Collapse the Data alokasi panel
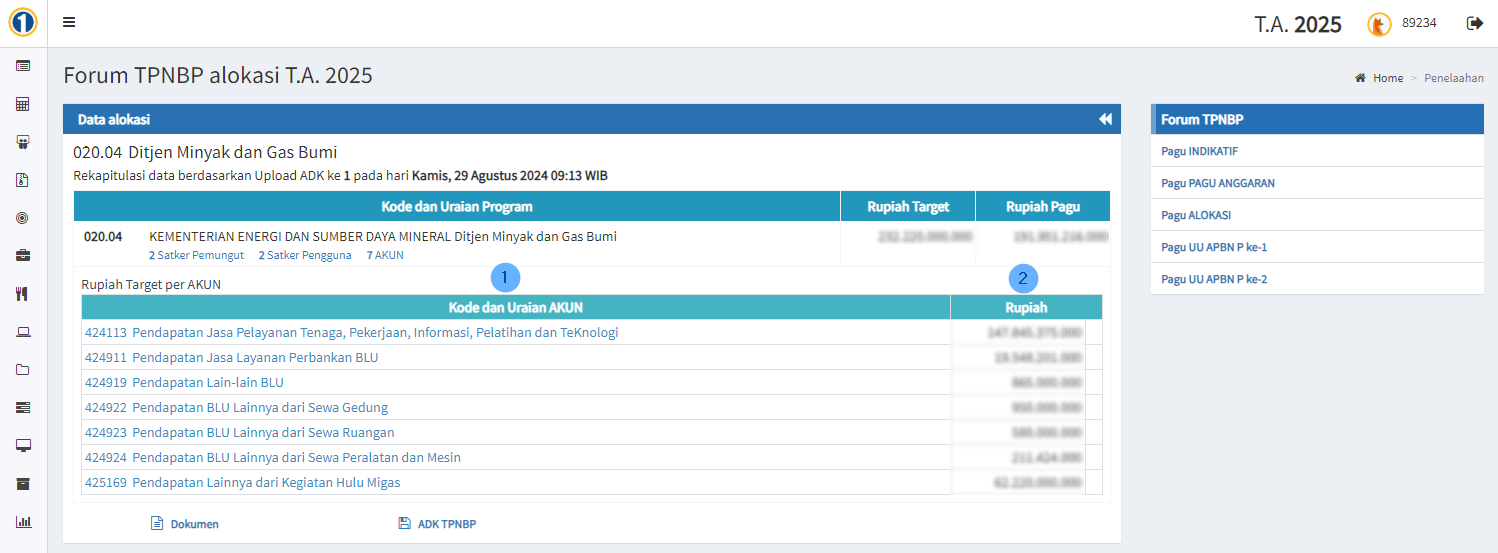Screen dimensions: 1498x553 (x=1105, y=119)
